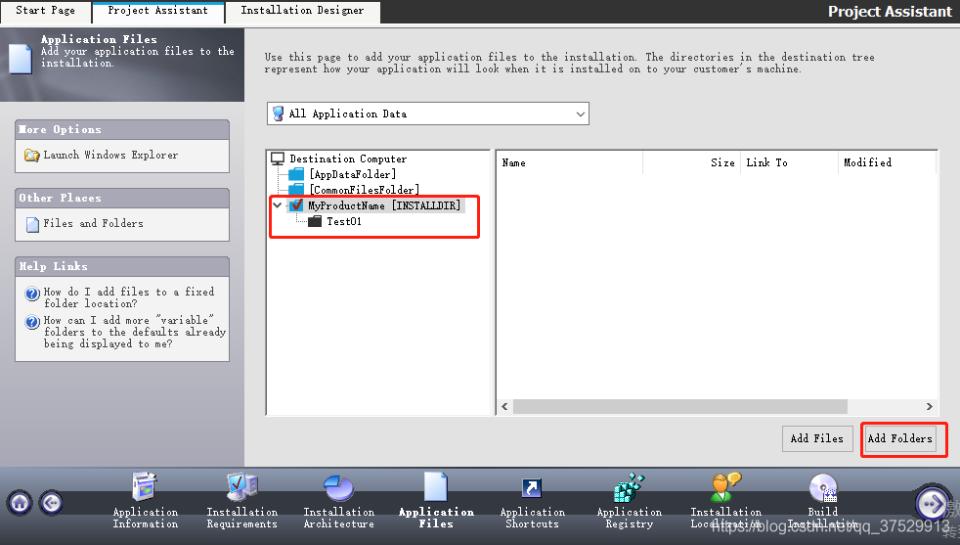960x545 pixels.
Task: Open Installation Architecture pie icon
Action: point(339,487)
